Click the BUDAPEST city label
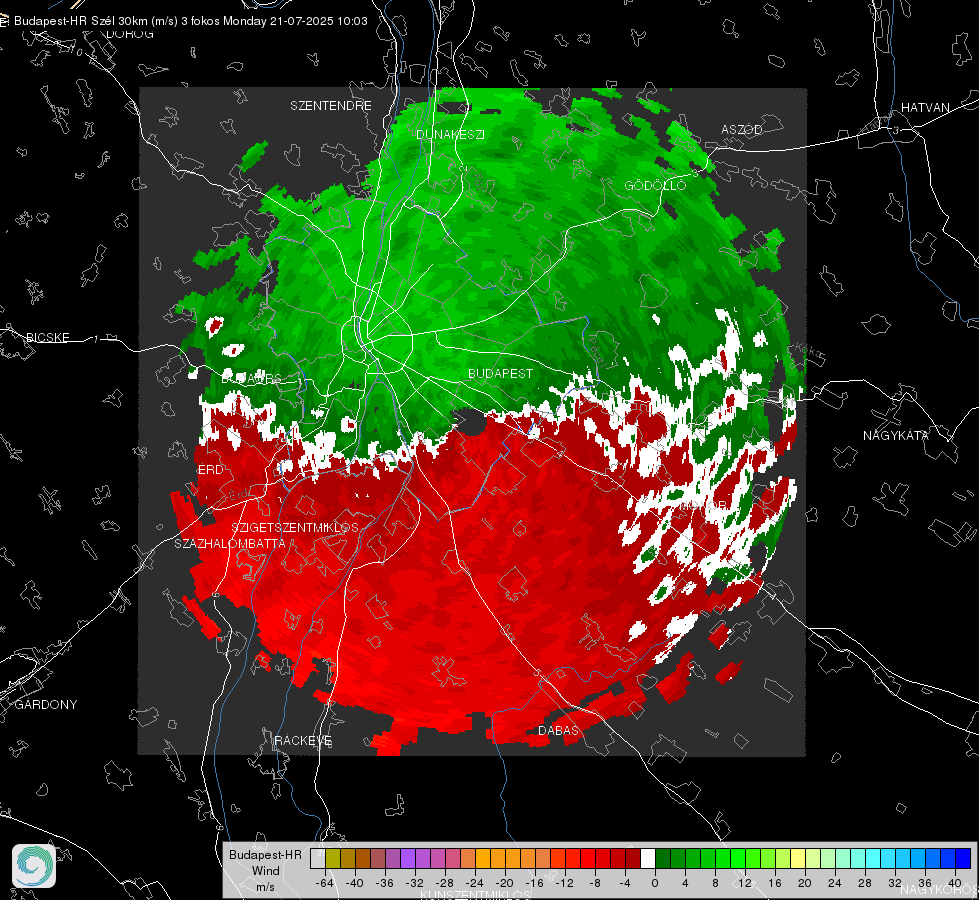The height and width of the screenshot is (900, 979). point(501,373)
